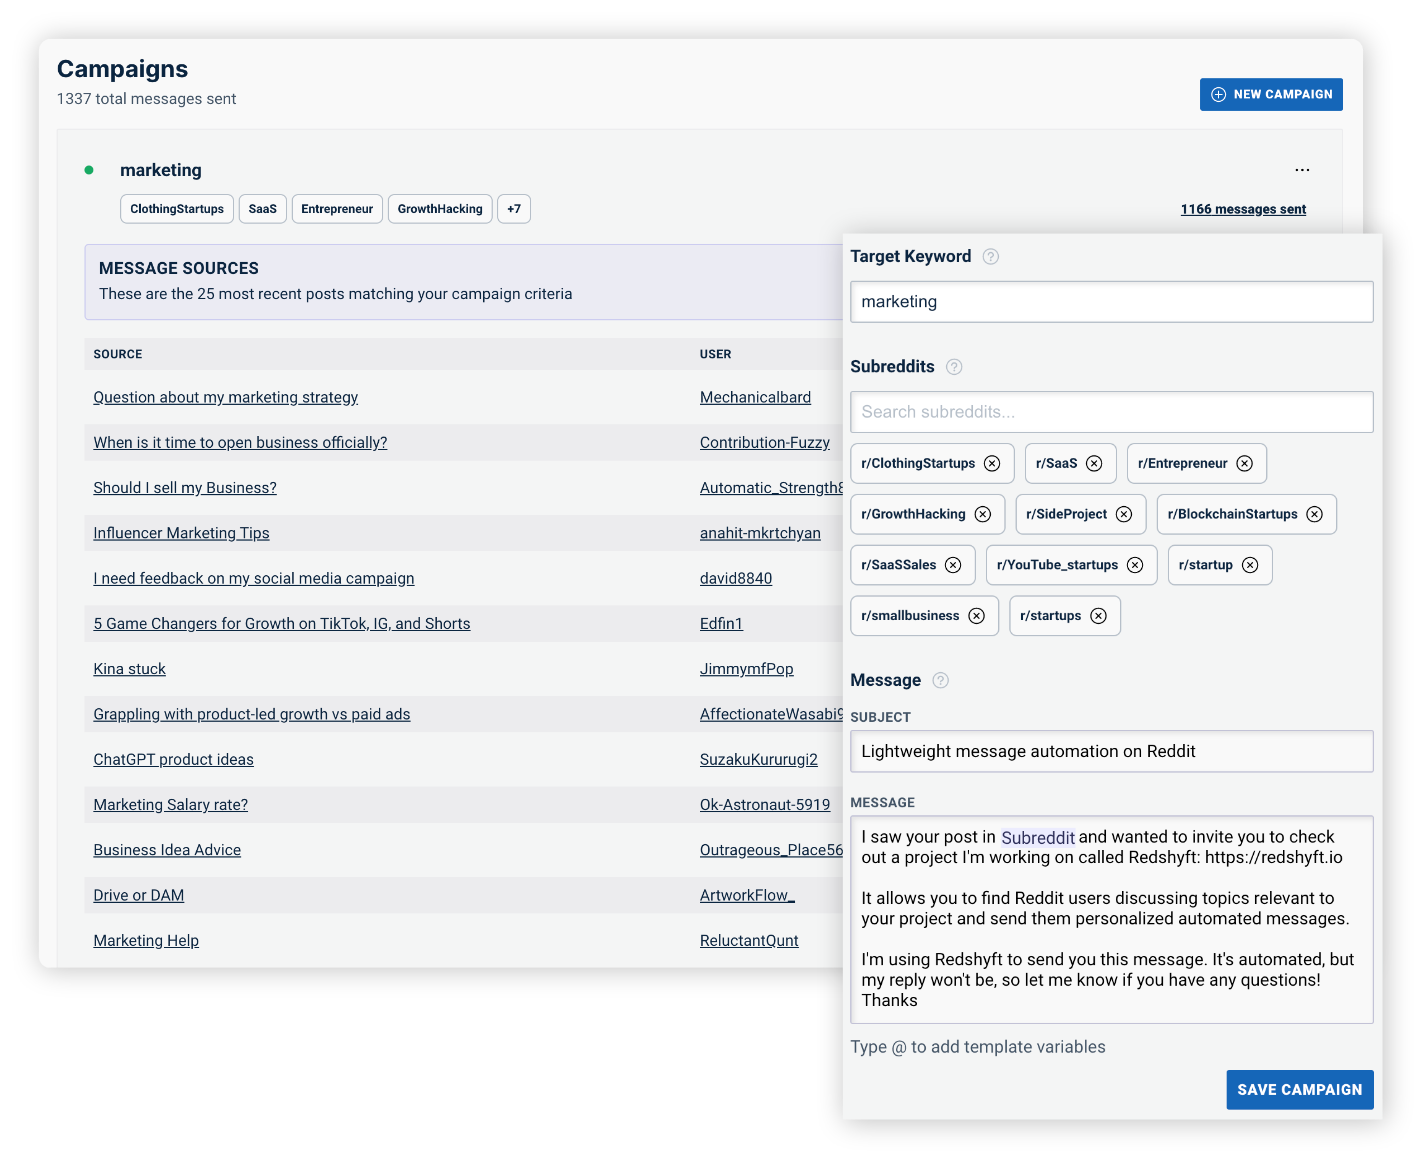Remove the r/ClothingStartups subreddit chip
The height and width of the screenshot is (1161, 1424).
992,463
